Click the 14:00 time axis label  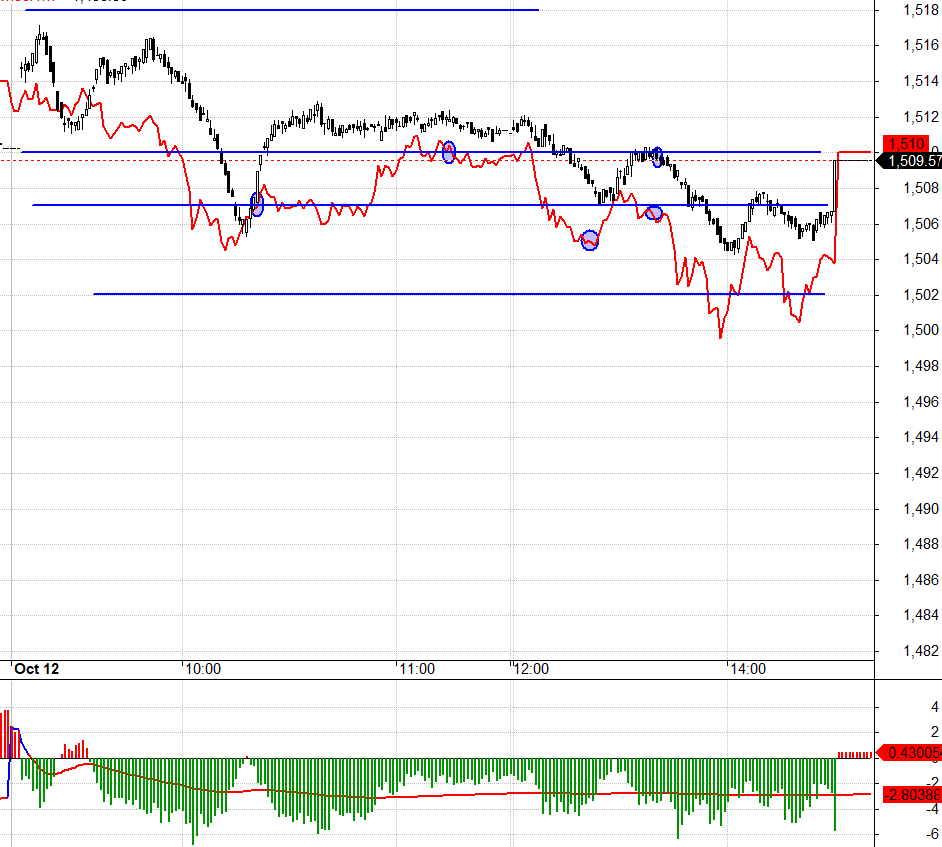[x=747, y=669]
